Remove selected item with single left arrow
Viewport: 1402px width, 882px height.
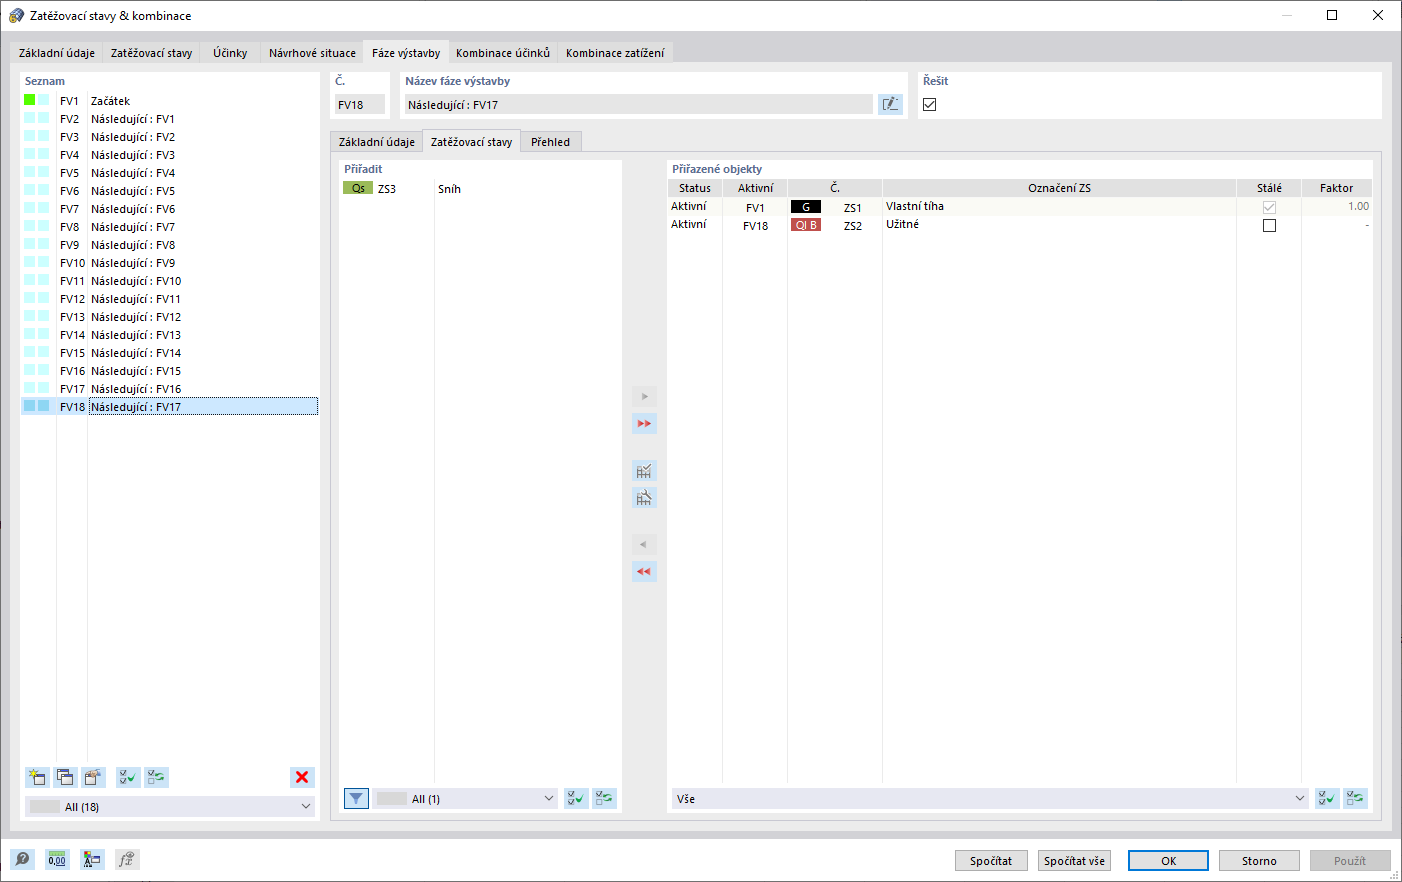(x=644, y=544)
